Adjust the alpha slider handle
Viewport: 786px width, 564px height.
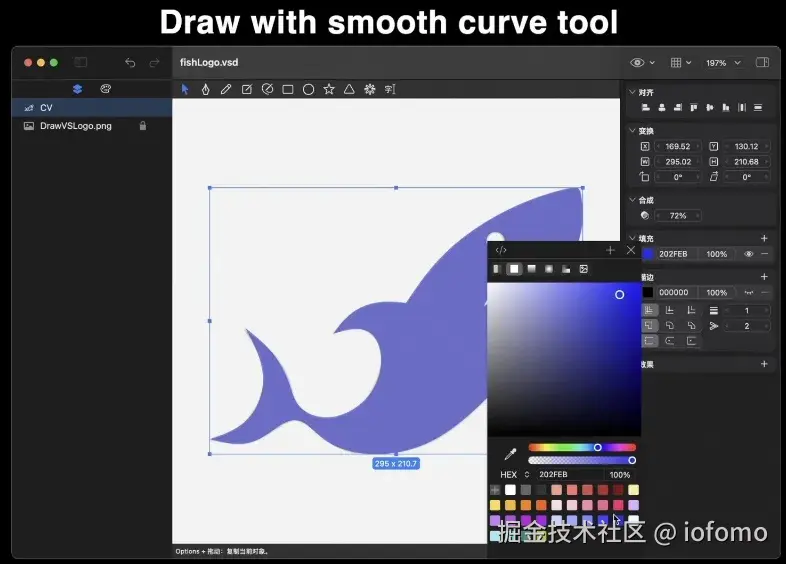pyautogui.click(x=632, y=460)
